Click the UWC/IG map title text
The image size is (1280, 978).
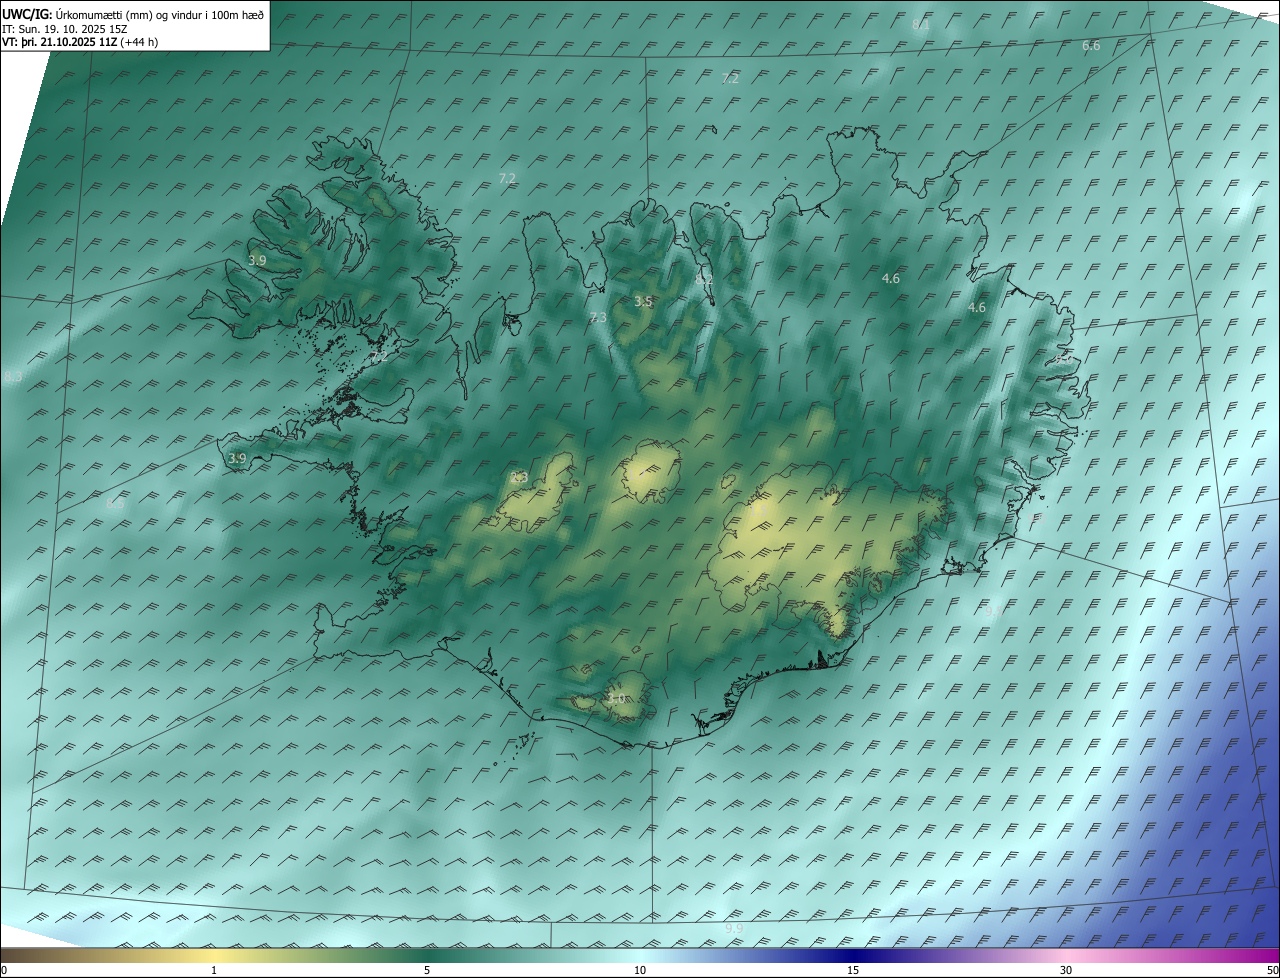(x=133, y=15)
